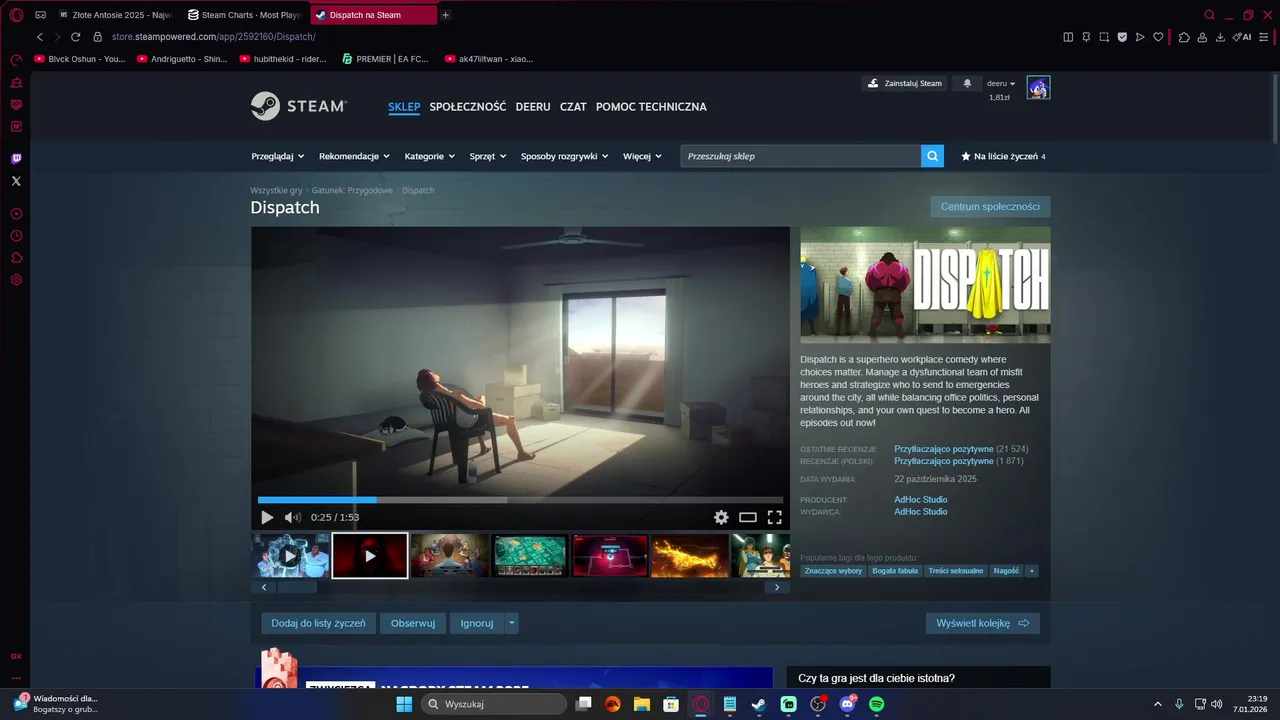Image resolution: width=1280 pixels, height=720 pixels.
Task: Switch to Złote Antosie 2025 tab
Action: pyautogui.click(x=118, y=15)
